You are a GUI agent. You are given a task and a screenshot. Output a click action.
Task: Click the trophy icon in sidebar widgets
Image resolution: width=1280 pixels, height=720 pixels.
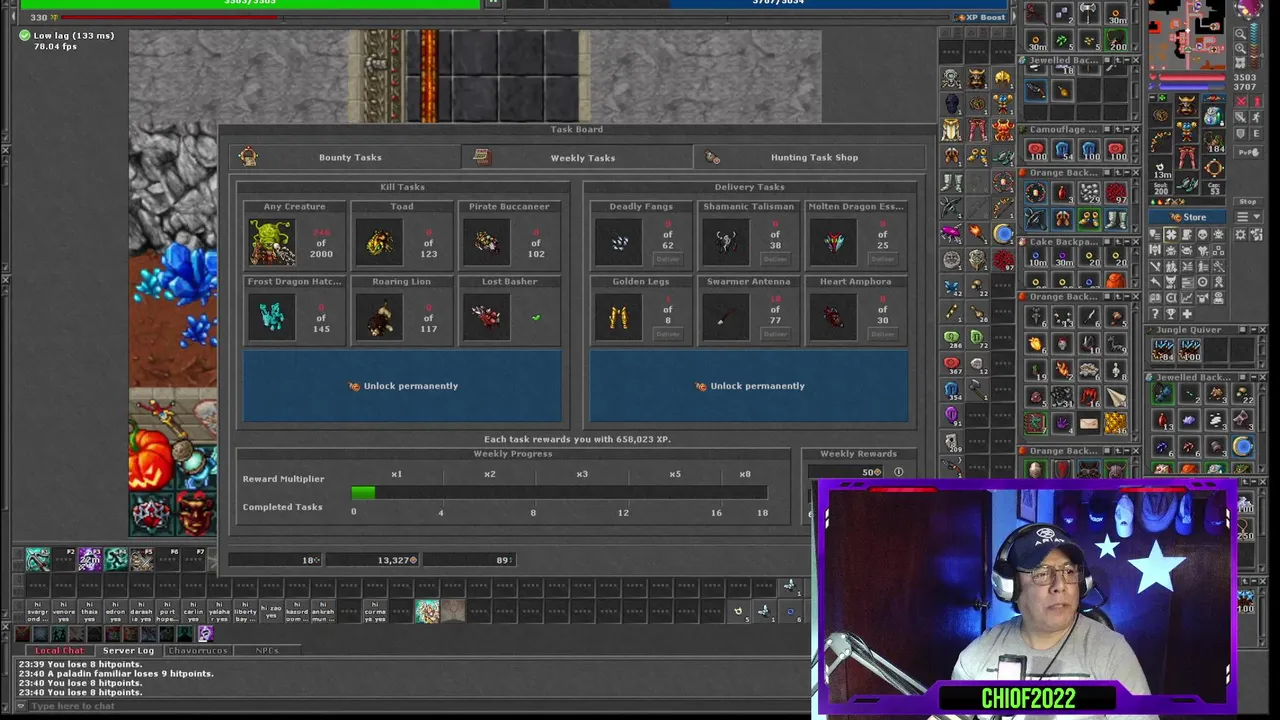(1171, 313)
